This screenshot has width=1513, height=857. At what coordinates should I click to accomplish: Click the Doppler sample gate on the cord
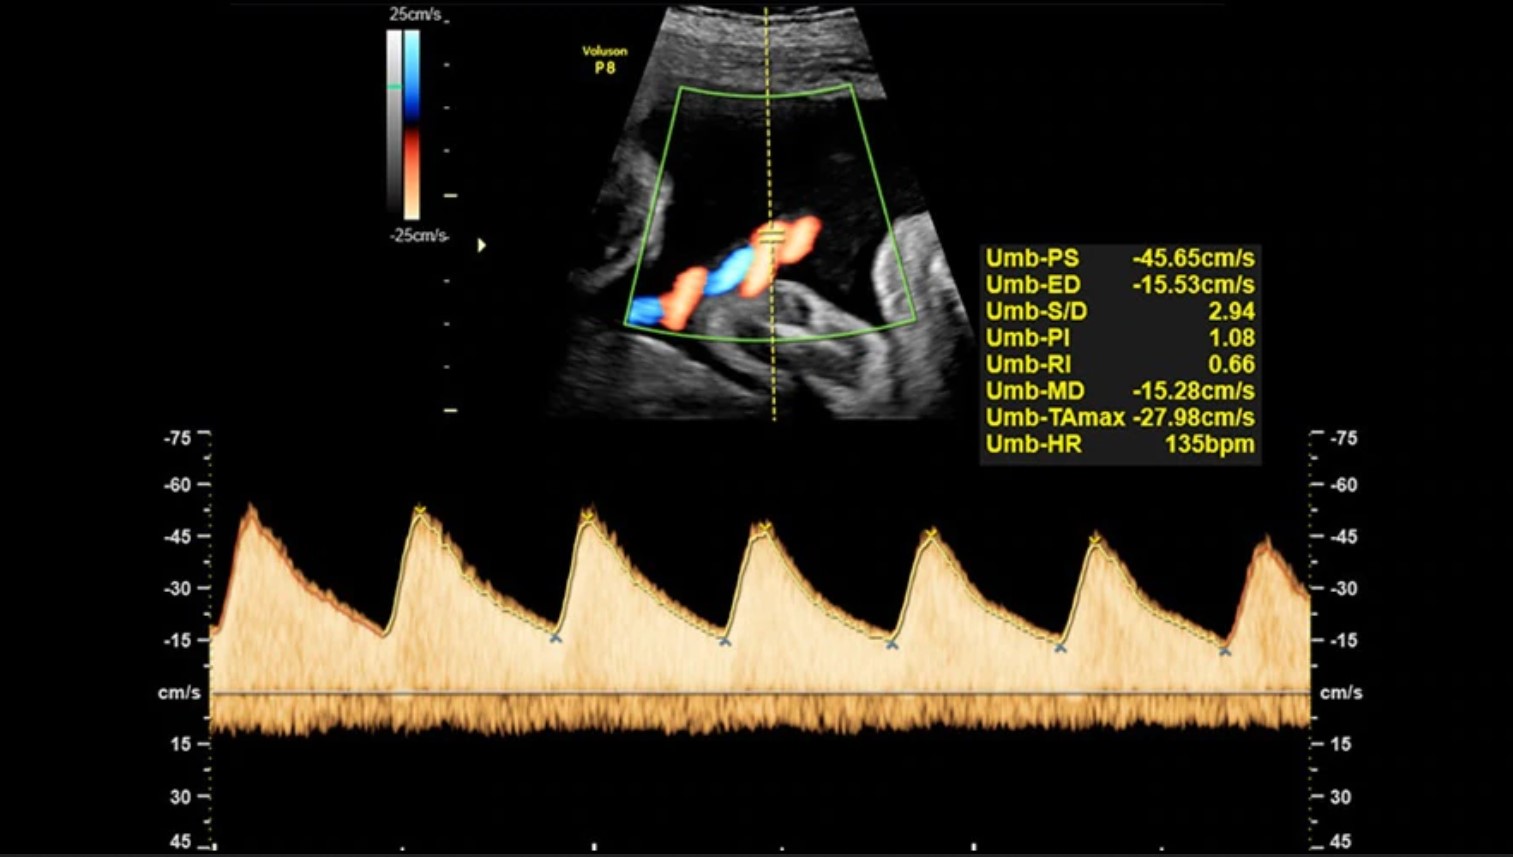click(x=770, y=237)
